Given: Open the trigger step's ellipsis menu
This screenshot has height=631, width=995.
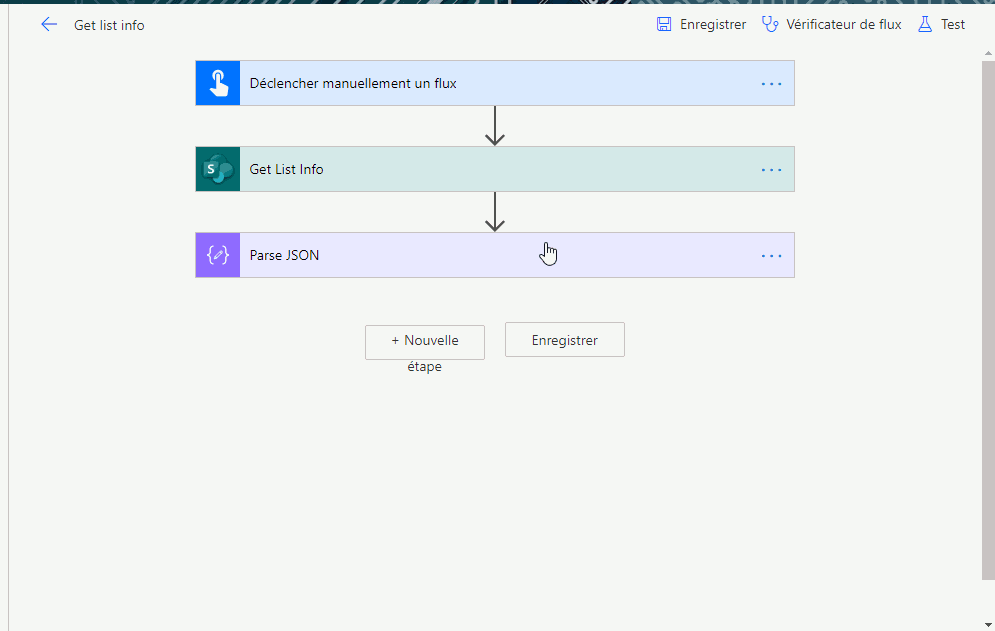Looking at the screenshot, I should pyautogui.click(x=771, y=84).
